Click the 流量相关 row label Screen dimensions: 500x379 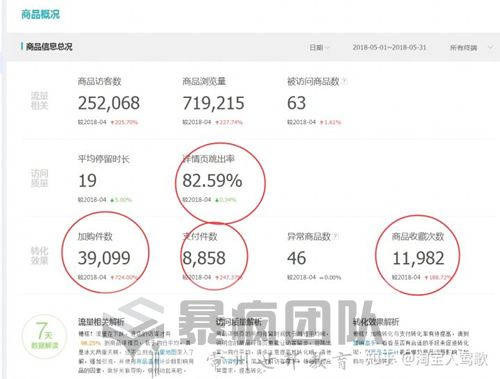click(39, 101)
